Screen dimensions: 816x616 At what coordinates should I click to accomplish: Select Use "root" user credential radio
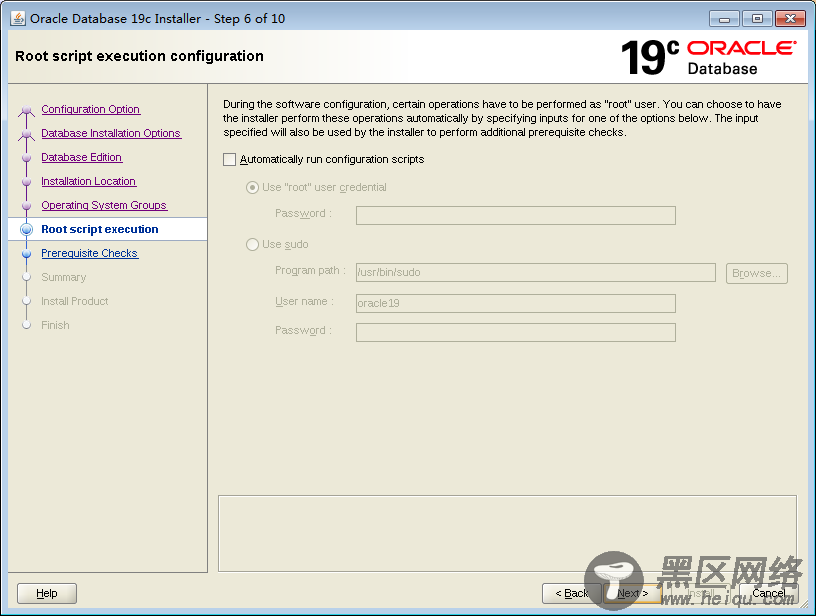pos(252,187)
